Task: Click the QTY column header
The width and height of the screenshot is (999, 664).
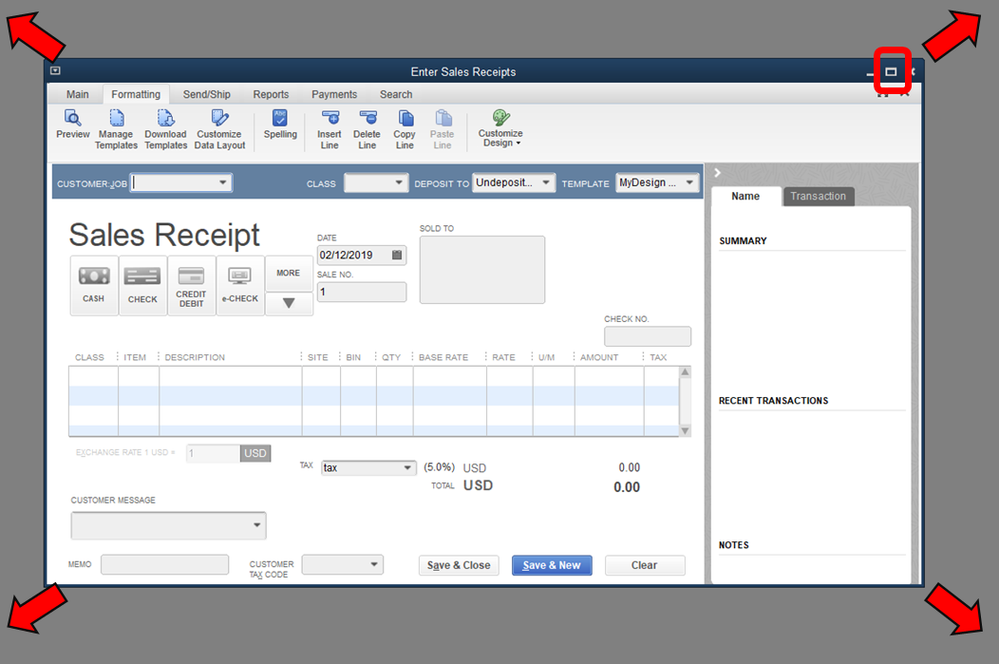Action: click(x=391, y=357)
